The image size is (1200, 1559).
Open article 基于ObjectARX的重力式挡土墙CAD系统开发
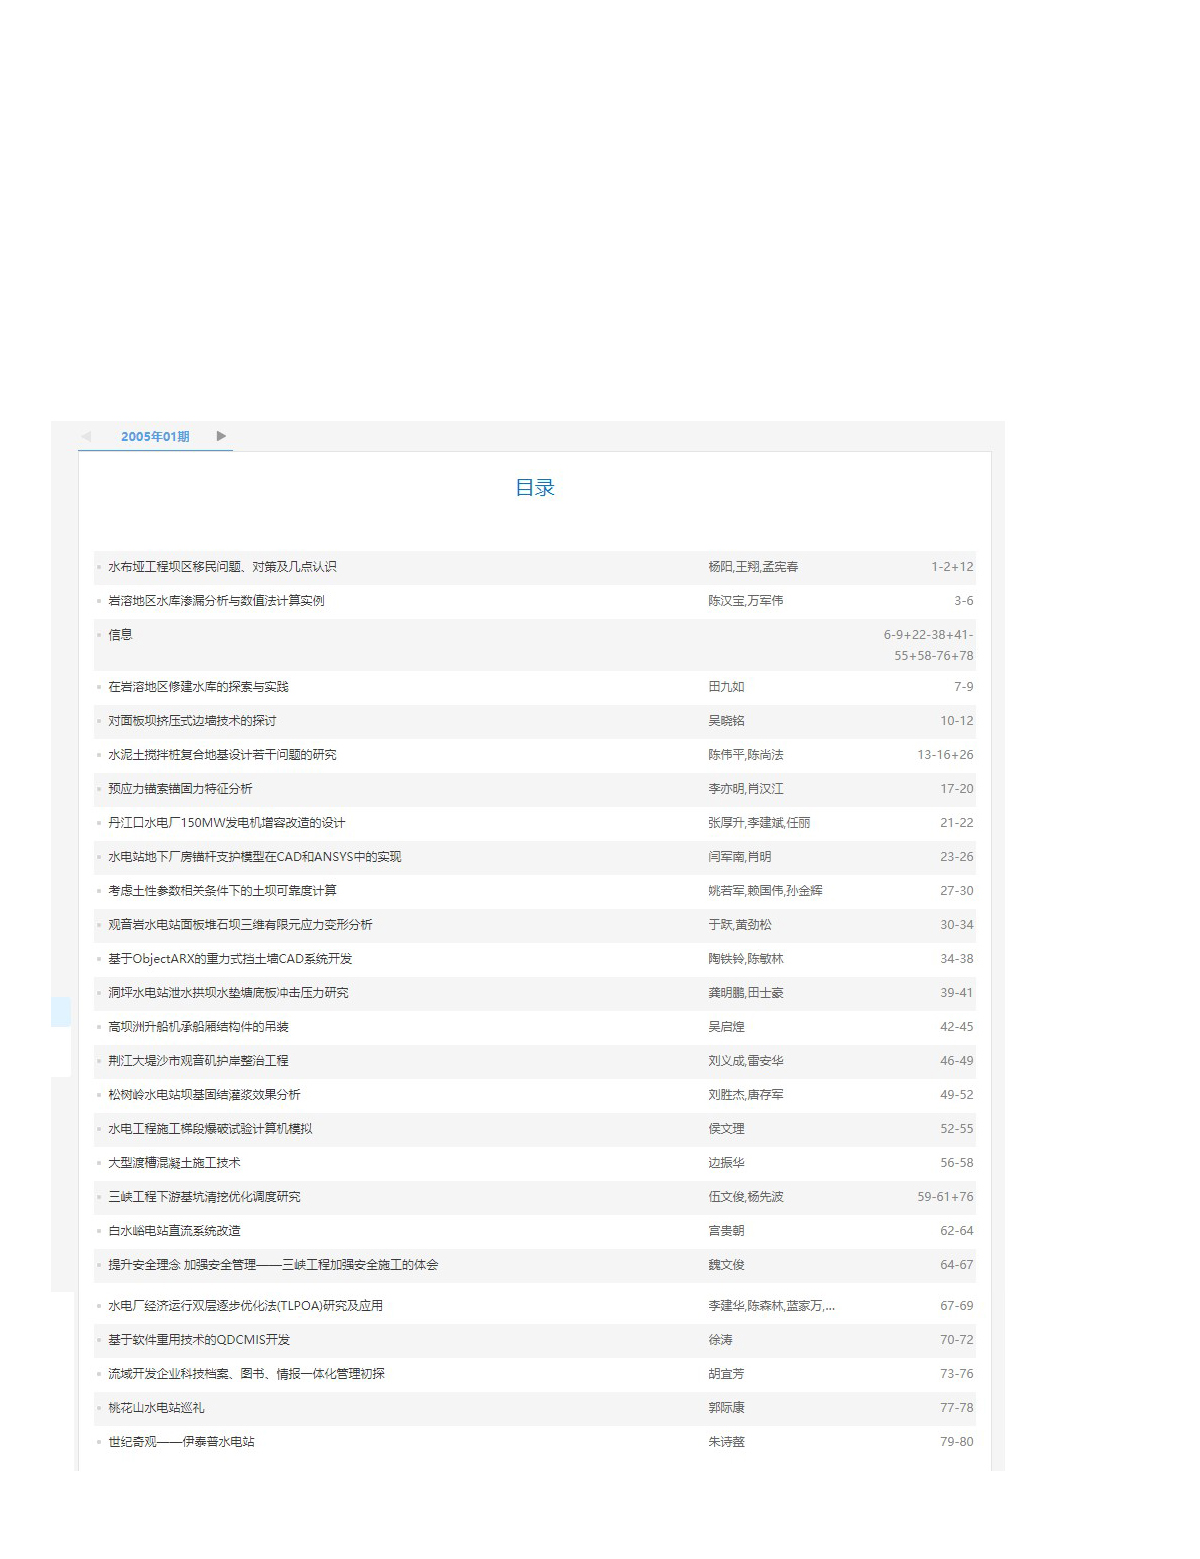tap(230, 959)
